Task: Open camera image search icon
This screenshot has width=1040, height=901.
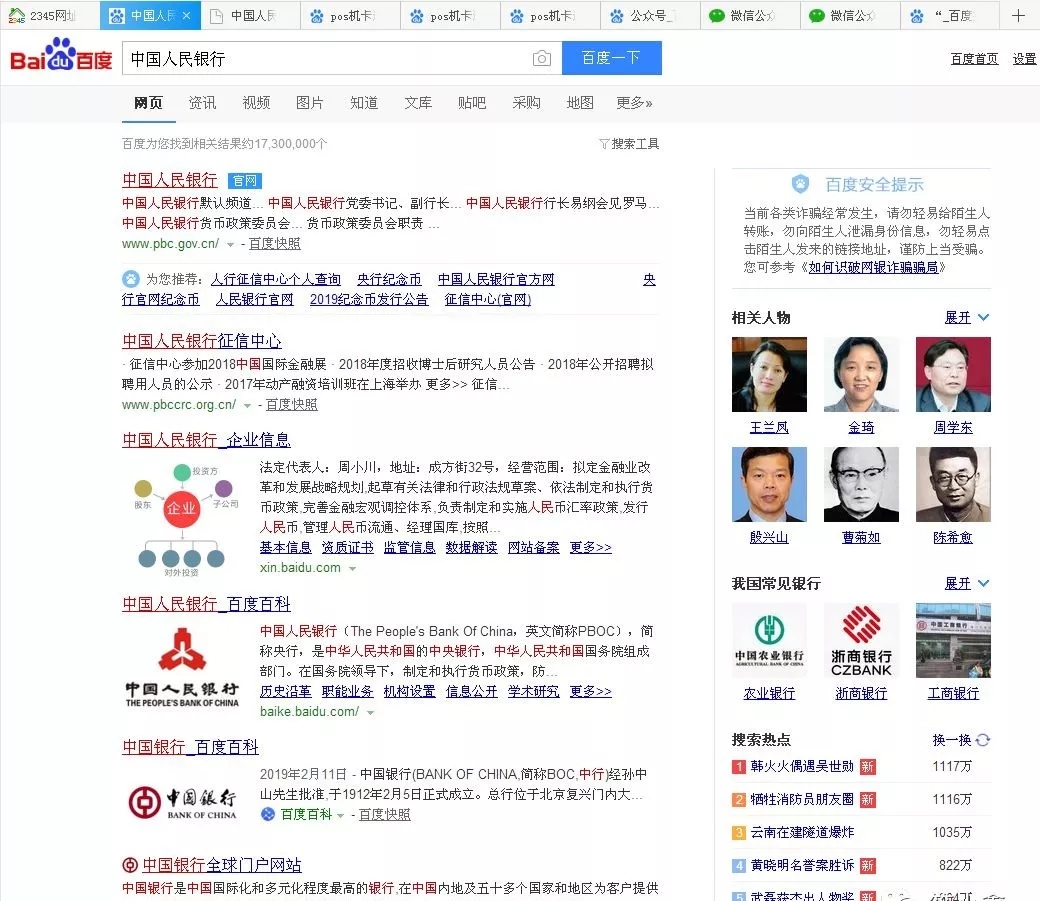Action: coord(542,58)
